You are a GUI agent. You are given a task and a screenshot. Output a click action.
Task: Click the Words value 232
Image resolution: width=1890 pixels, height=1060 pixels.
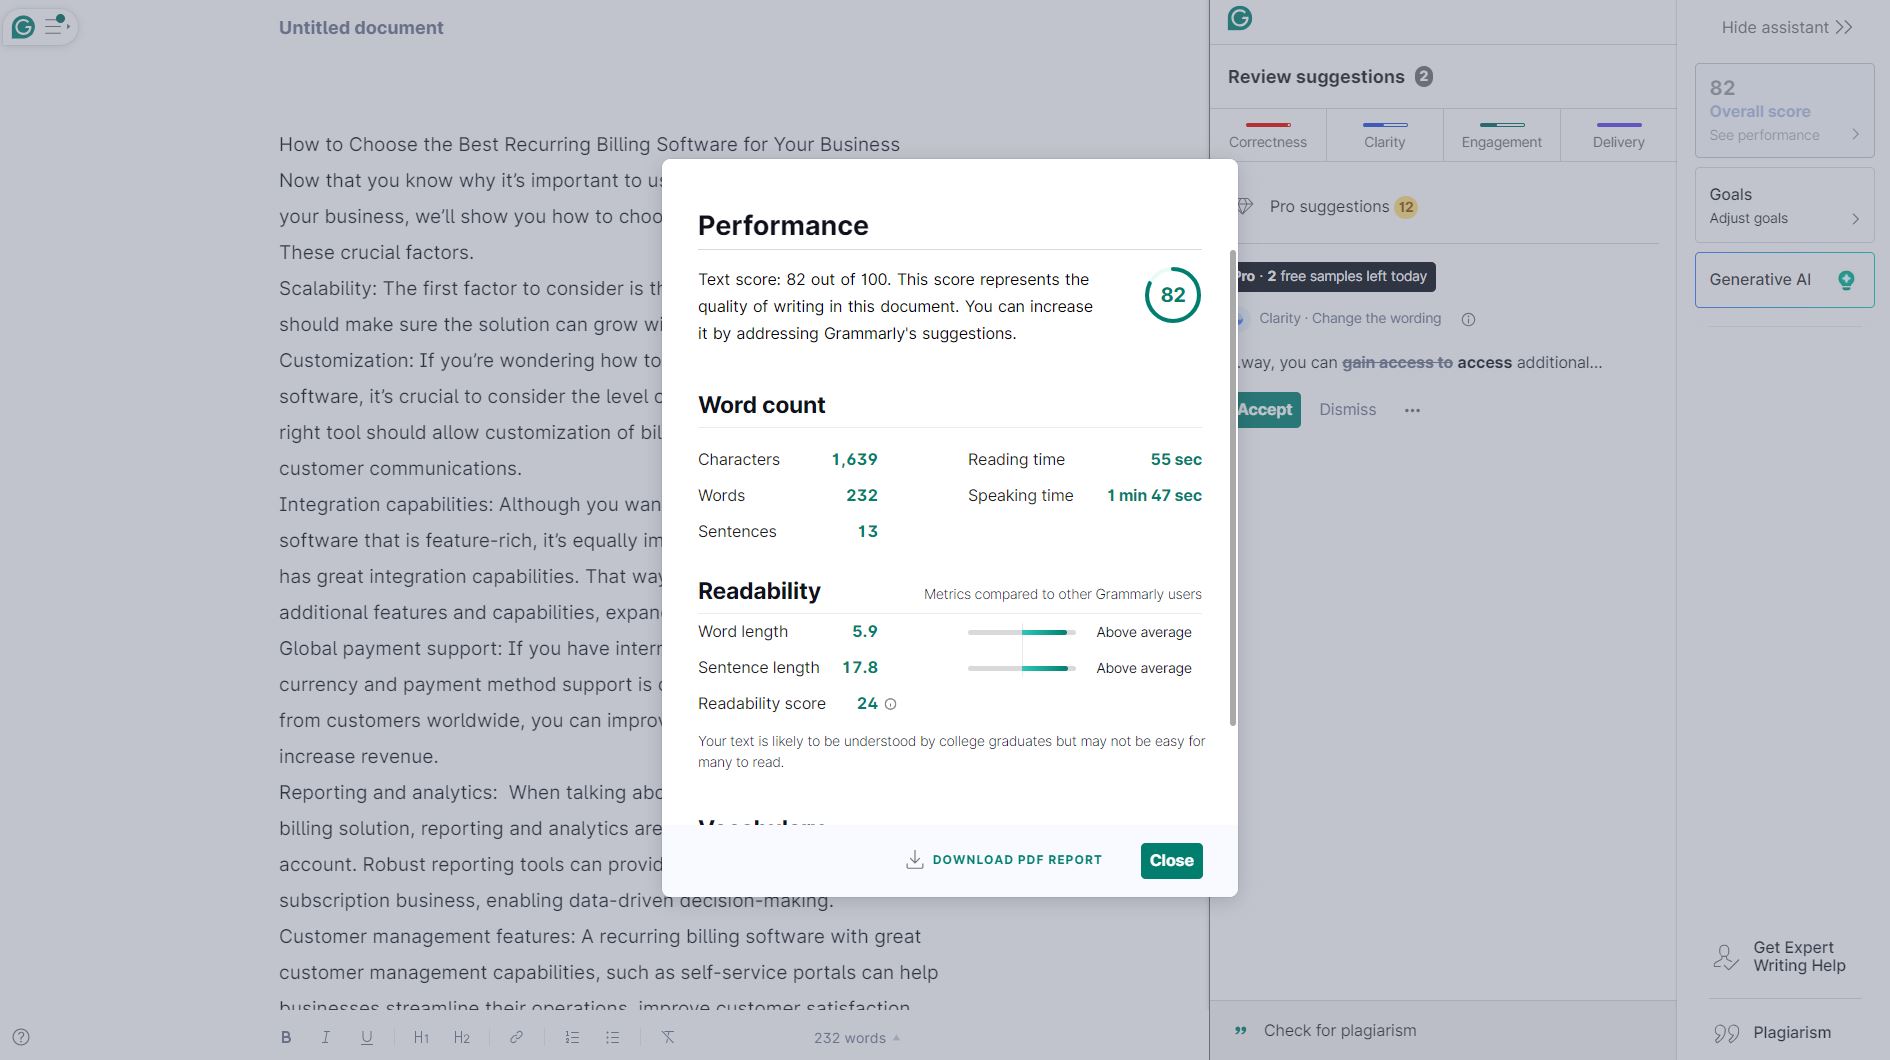coord(862,495)
